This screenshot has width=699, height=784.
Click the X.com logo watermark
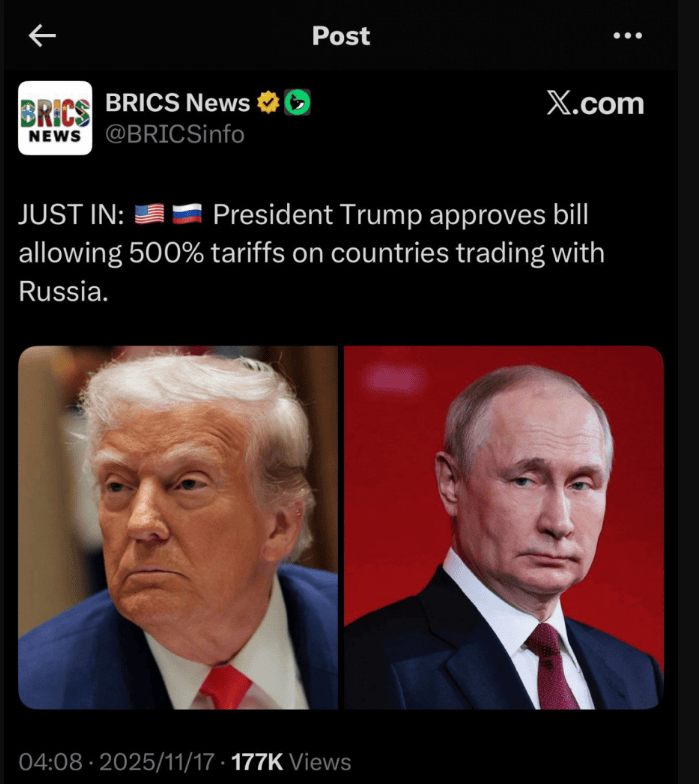pos(595,104)
